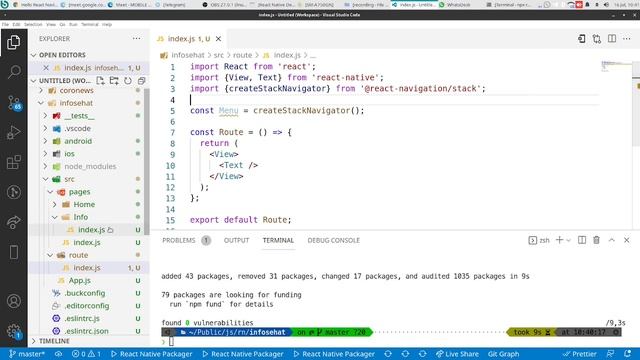Open the Accounts menu icon
640x360 pixels.
[x=13, y=301]
